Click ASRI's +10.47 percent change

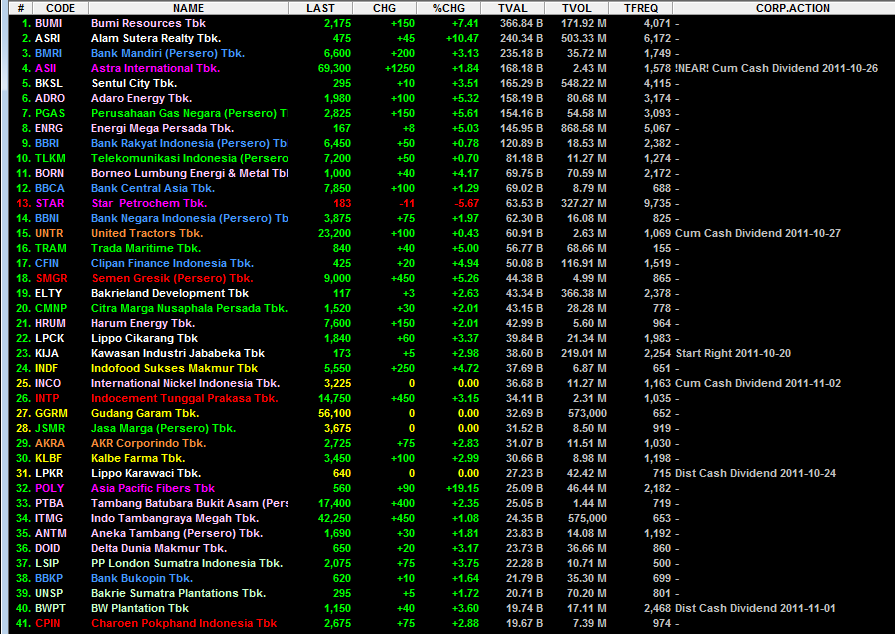(462, 38)
